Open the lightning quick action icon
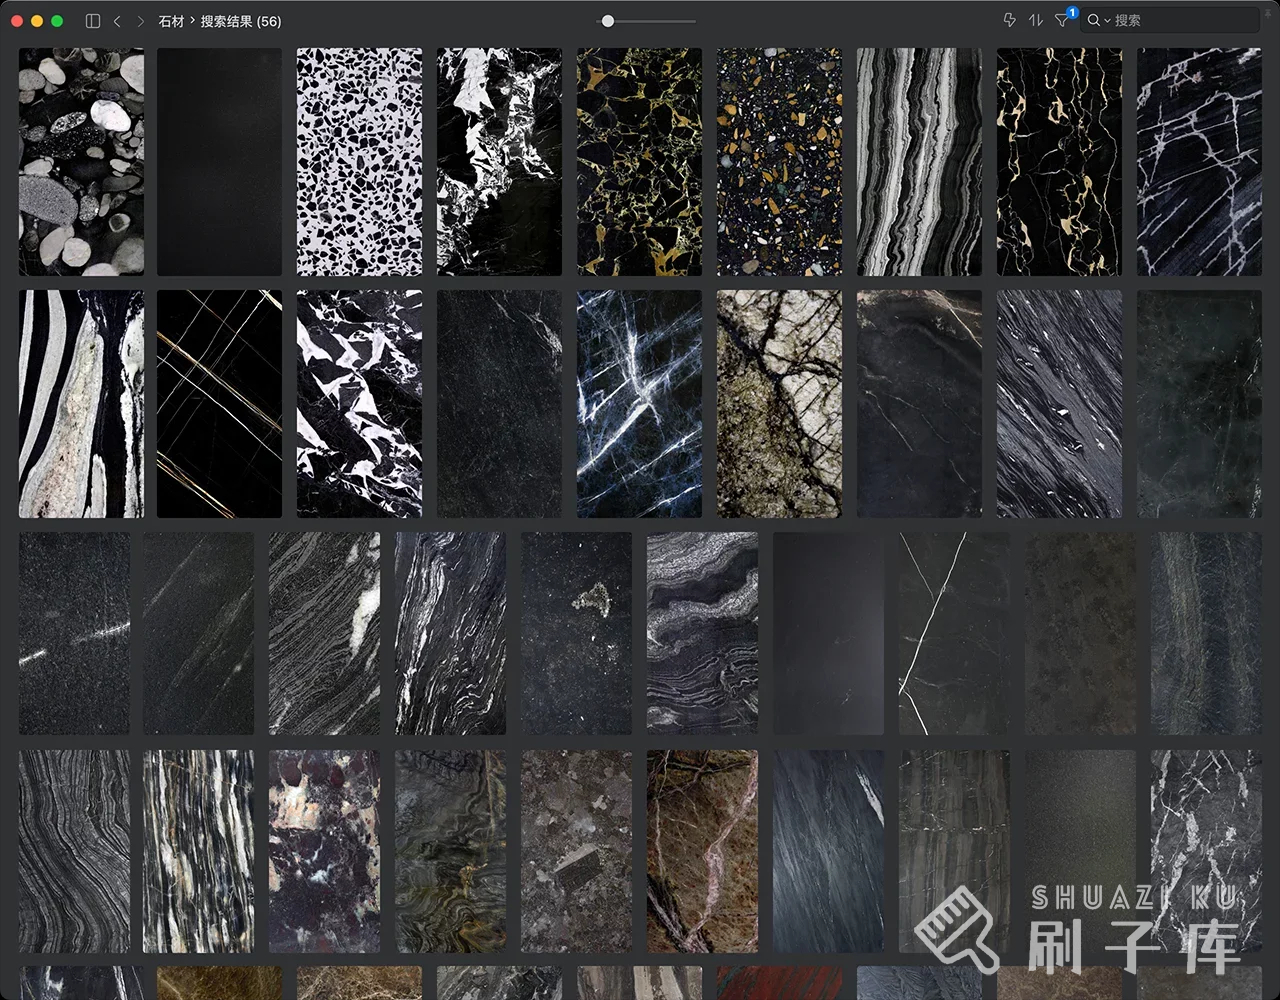This screenshot has width=1280, height=1000. click(x=1009, y=21)
